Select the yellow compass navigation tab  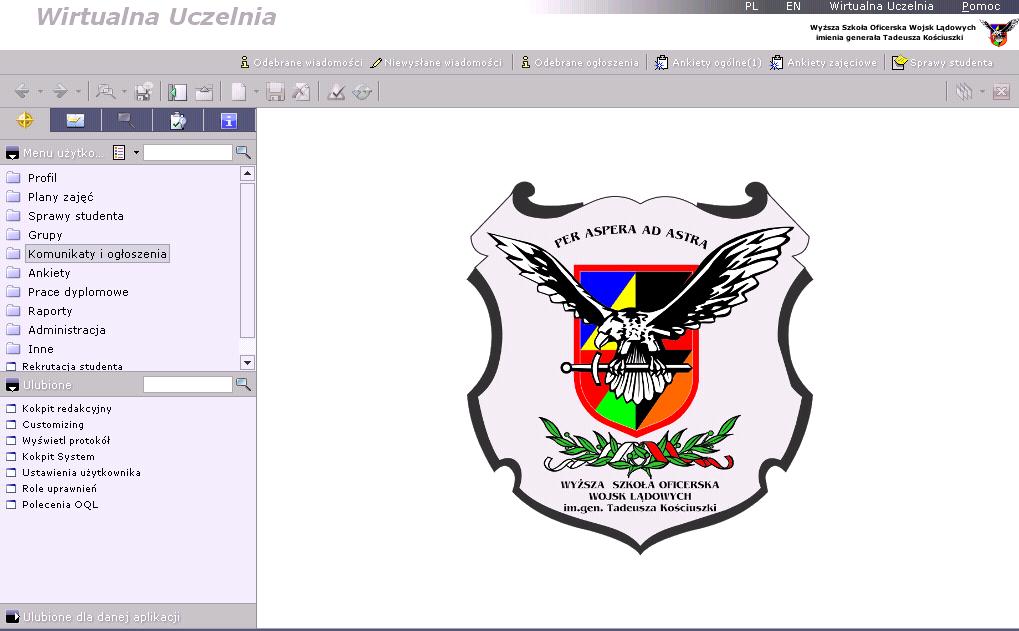click(25, 120)
